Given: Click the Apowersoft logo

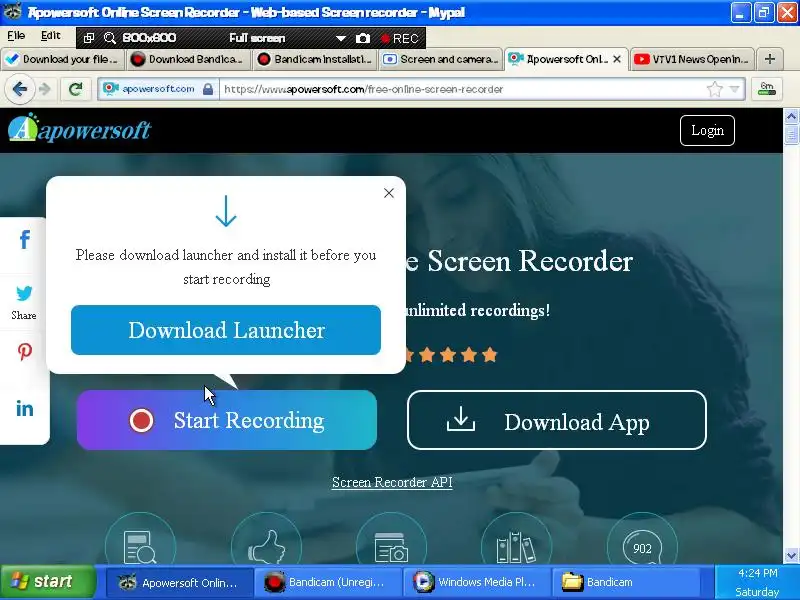Looking at the screenshot, I should point(80,128).
